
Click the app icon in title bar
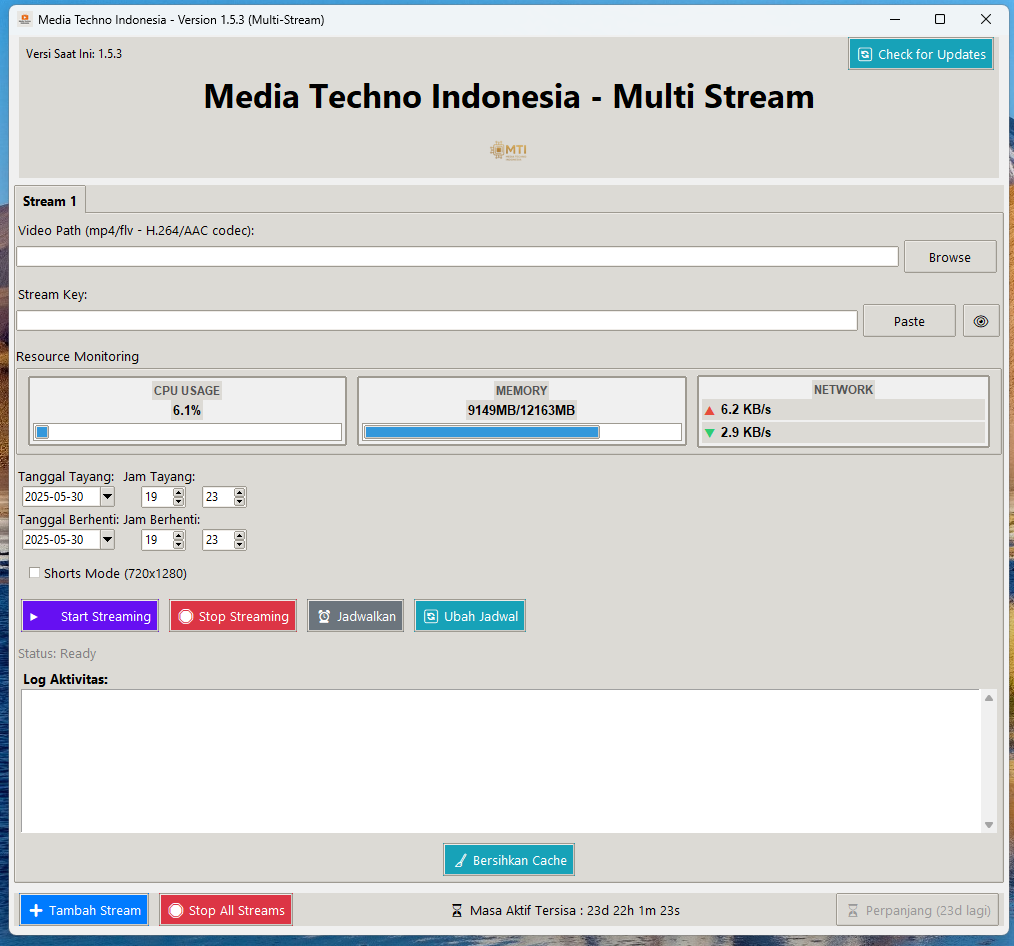[x=25, y=19]
